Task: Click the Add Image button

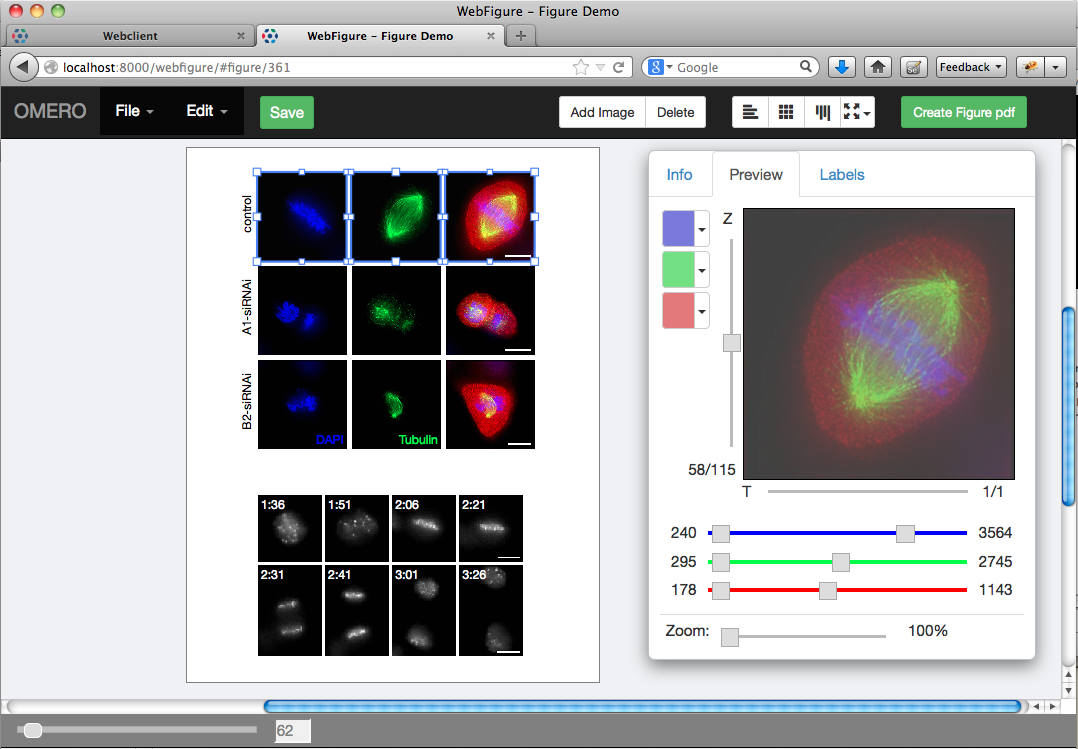Action: coord(602,112)
